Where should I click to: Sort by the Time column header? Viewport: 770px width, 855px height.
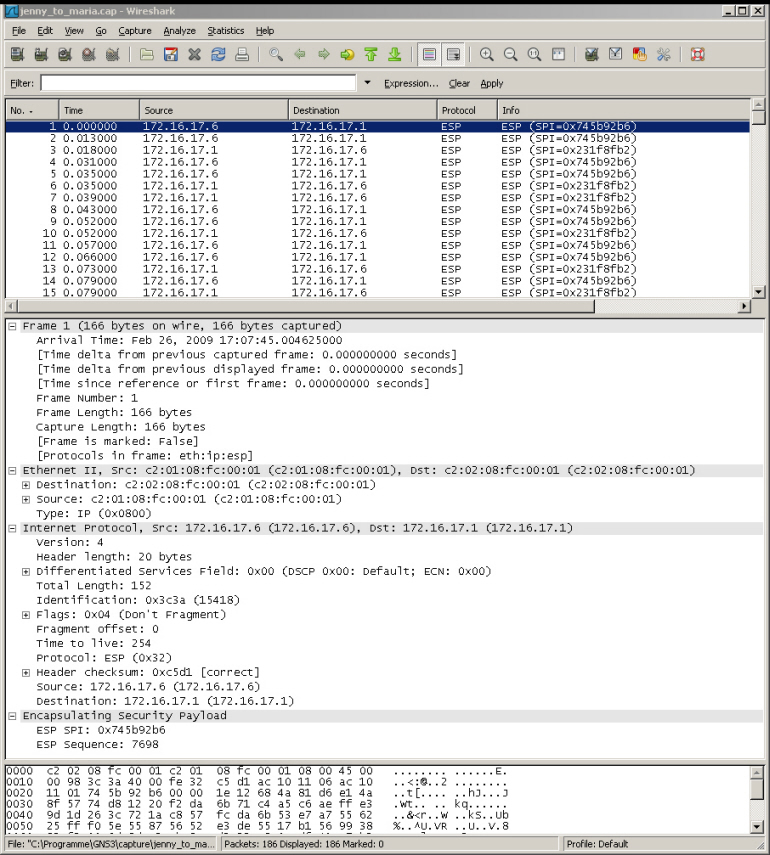click(99, 110)
